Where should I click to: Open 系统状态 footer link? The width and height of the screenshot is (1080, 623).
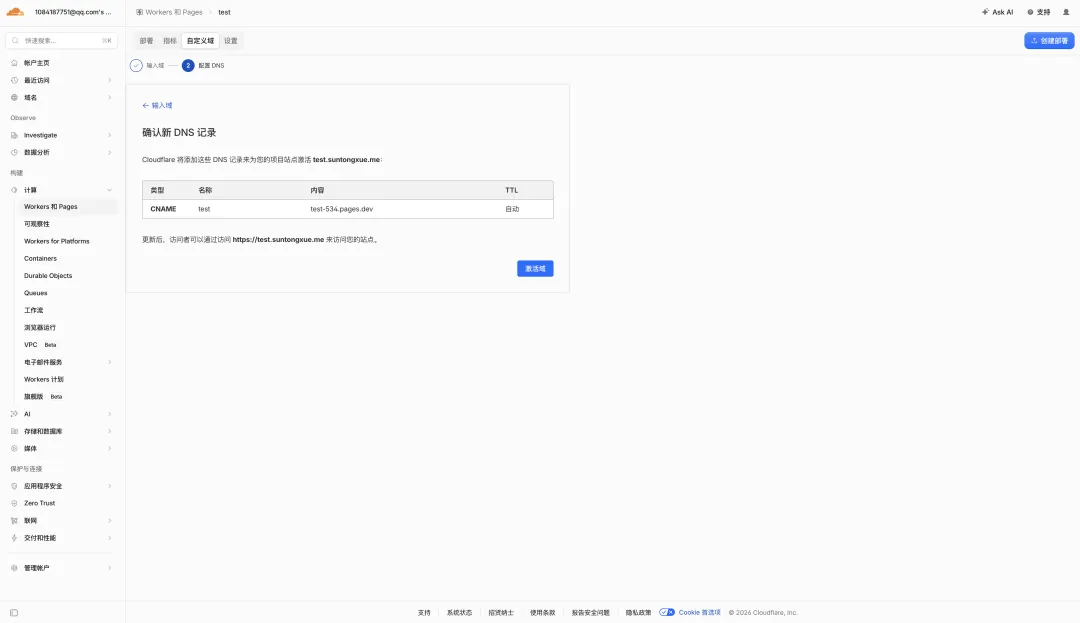pyautogui.click(x=459, y=613)
